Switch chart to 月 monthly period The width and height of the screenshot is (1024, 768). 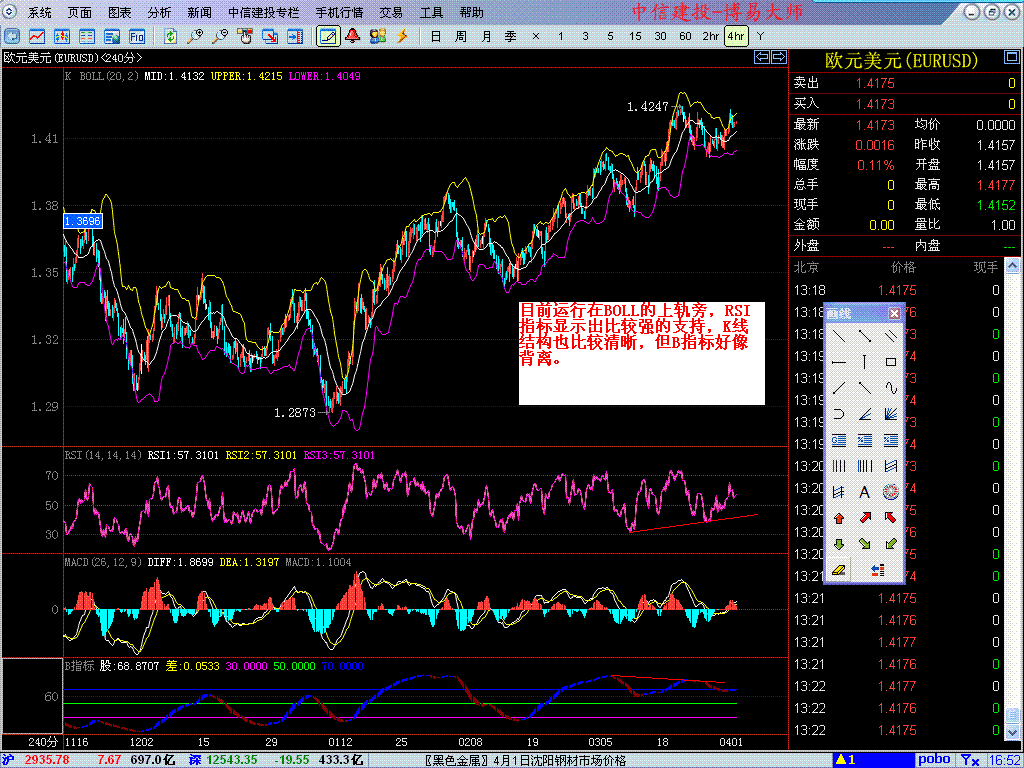486,36
